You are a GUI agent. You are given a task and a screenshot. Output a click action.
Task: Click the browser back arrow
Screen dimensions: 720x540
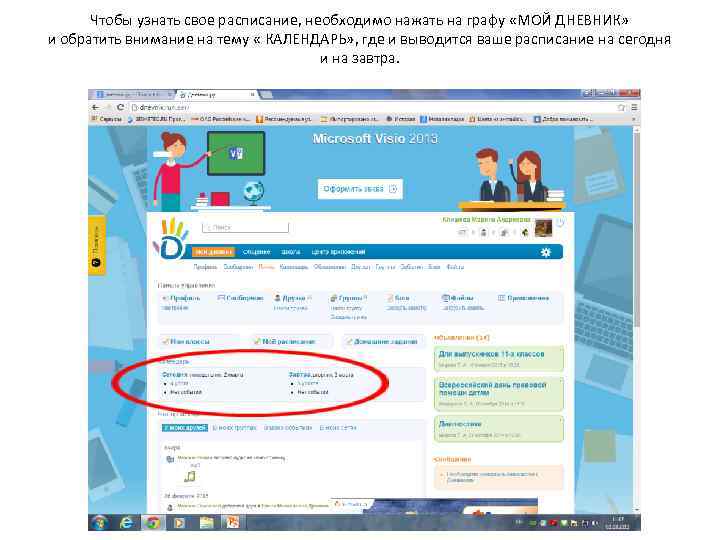(x=96, y=107)
